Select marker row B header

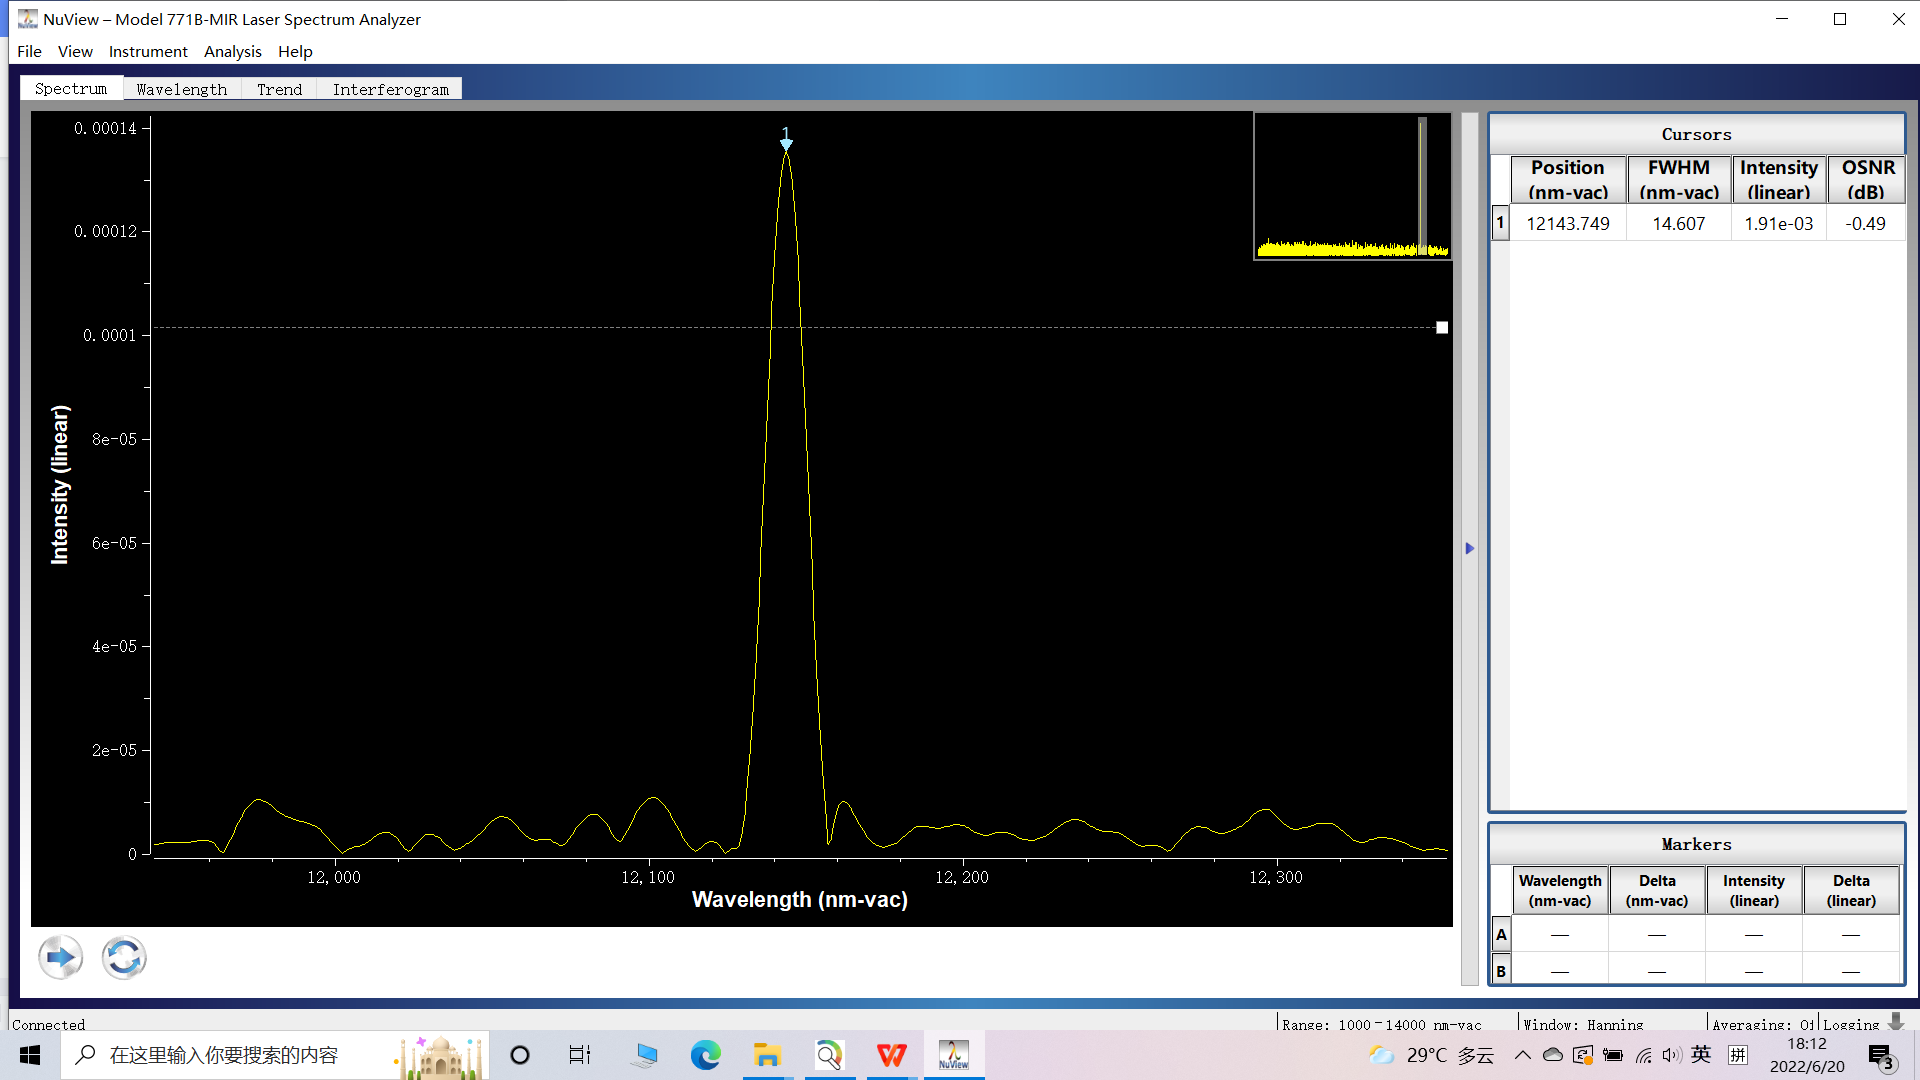click(1500, 970)
